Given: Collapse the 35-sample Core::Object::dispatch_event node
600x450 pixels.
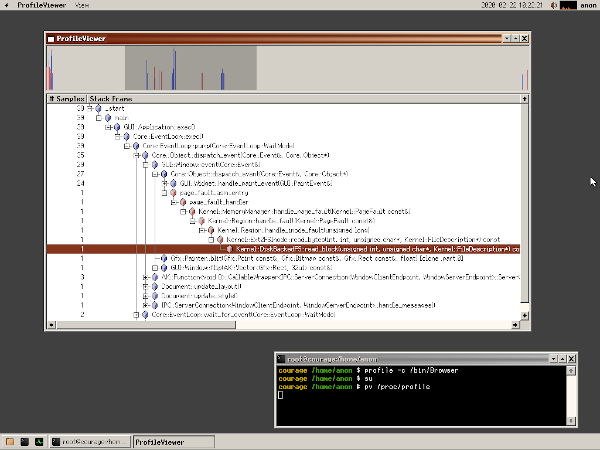Looking at the screenshot, I should [x=136, y=155].
